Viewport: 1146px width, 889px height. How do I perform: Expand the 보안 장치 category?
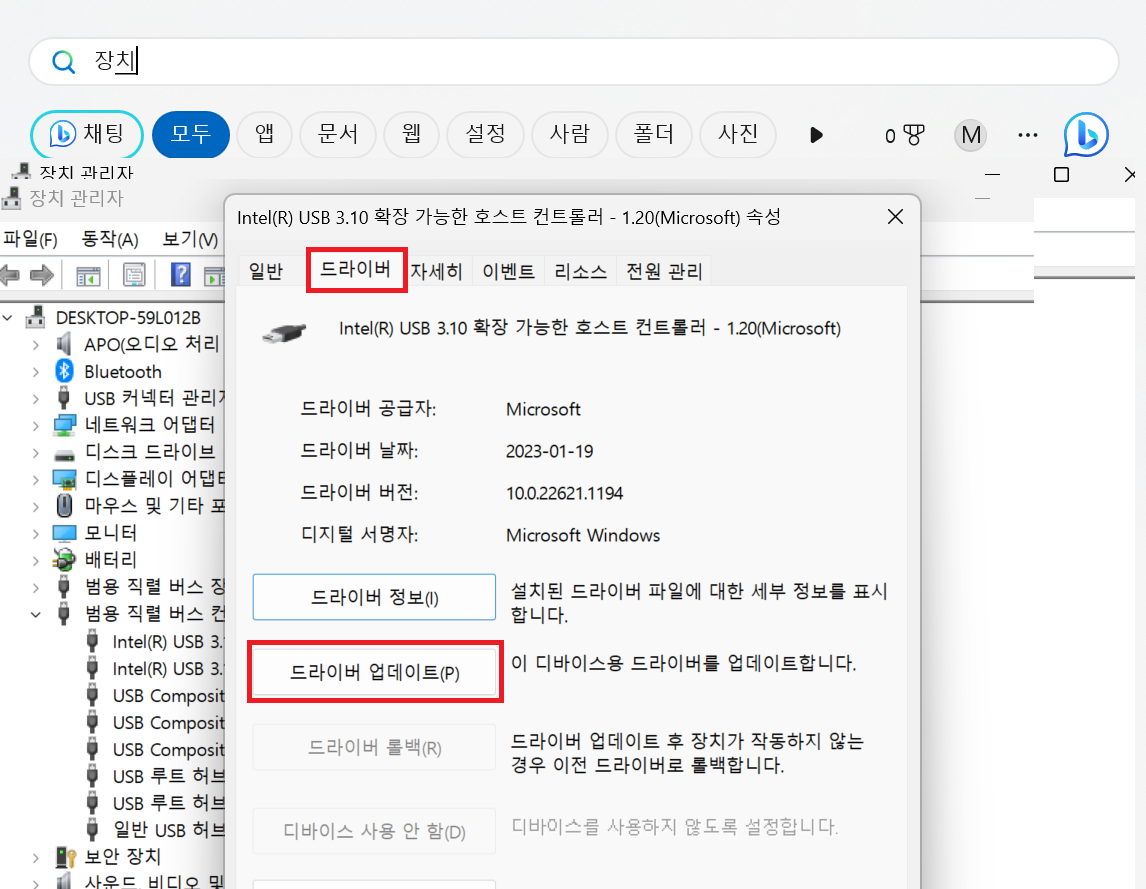pos(35,857)
